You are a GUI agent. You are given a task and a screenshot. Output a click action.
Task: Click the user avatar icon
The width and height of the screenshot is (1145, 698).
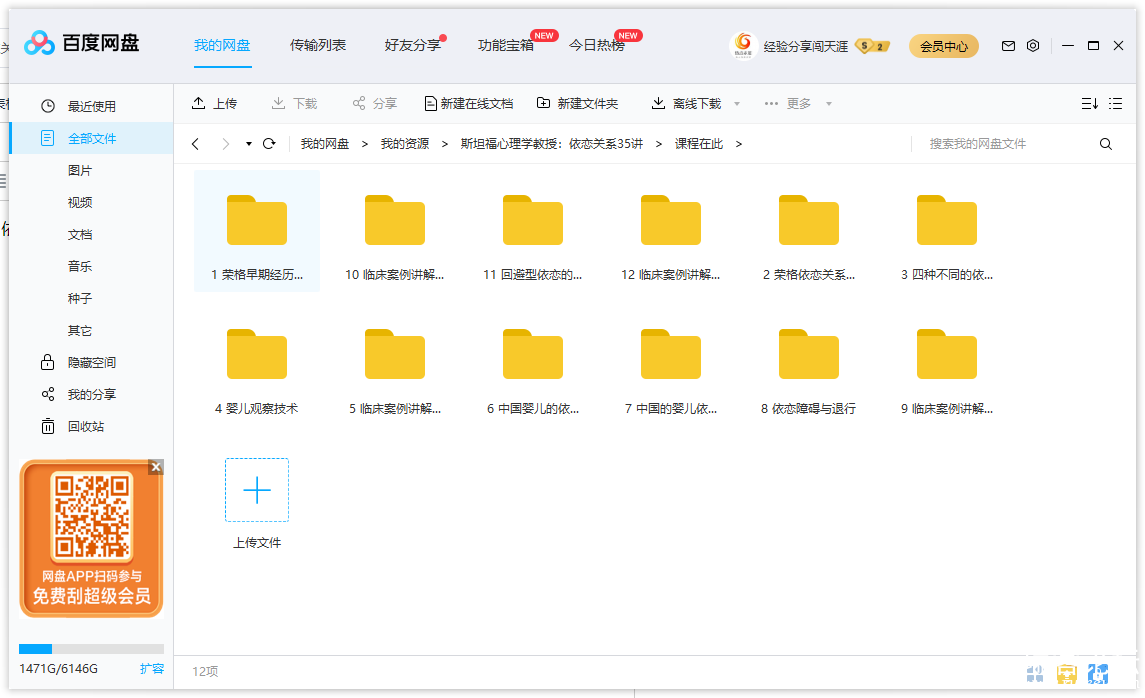point(743,45)
